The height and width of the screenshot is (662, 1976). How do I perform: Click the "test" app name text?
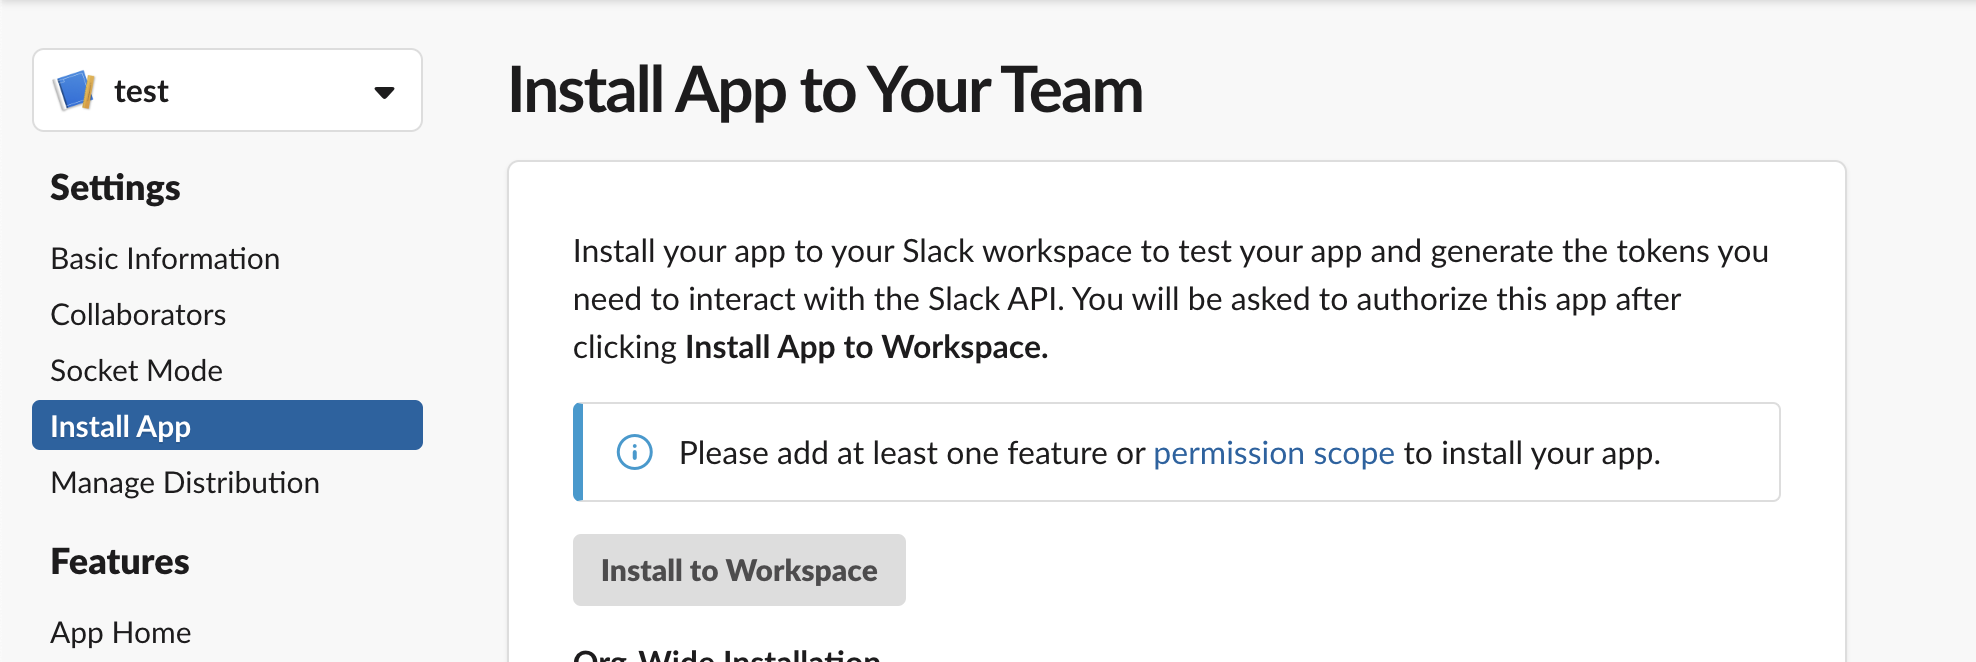(x=141, y=91)
